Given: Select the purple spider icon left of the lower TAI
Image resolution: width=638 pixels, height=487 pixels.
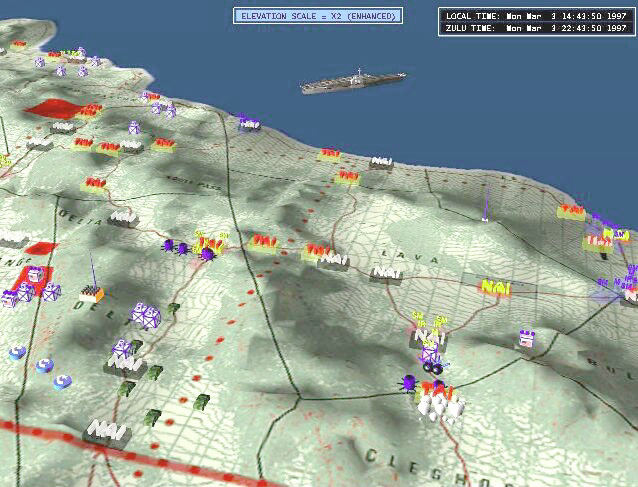Looking at the screenshot, I should point(408,383).
